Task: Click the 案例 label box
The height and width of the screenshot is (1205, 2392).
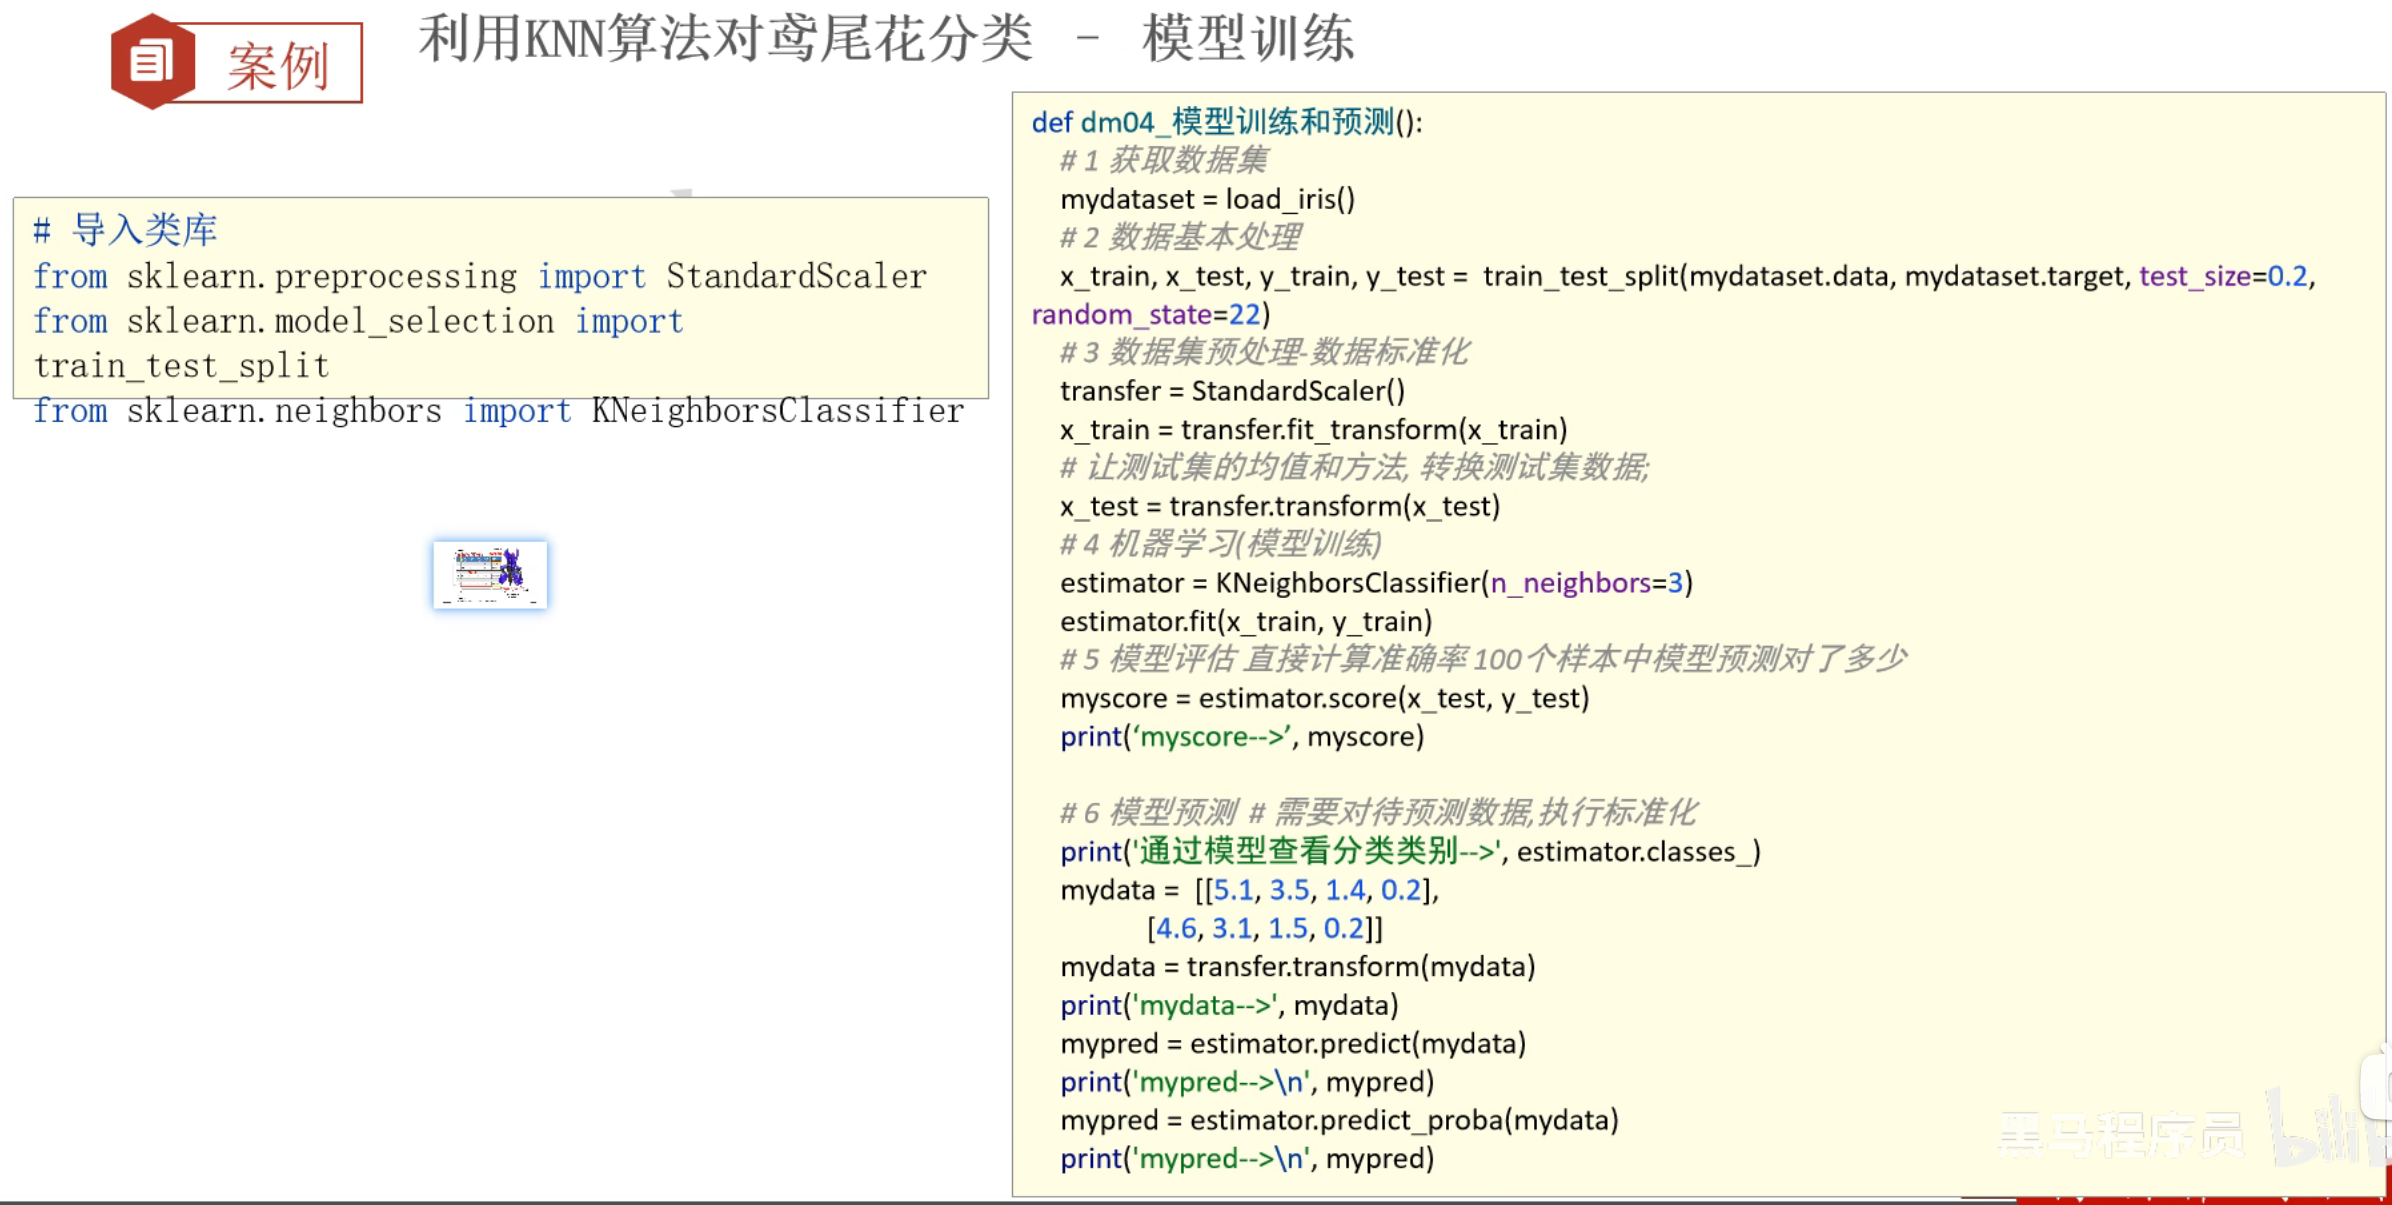Action: [278, 66]
